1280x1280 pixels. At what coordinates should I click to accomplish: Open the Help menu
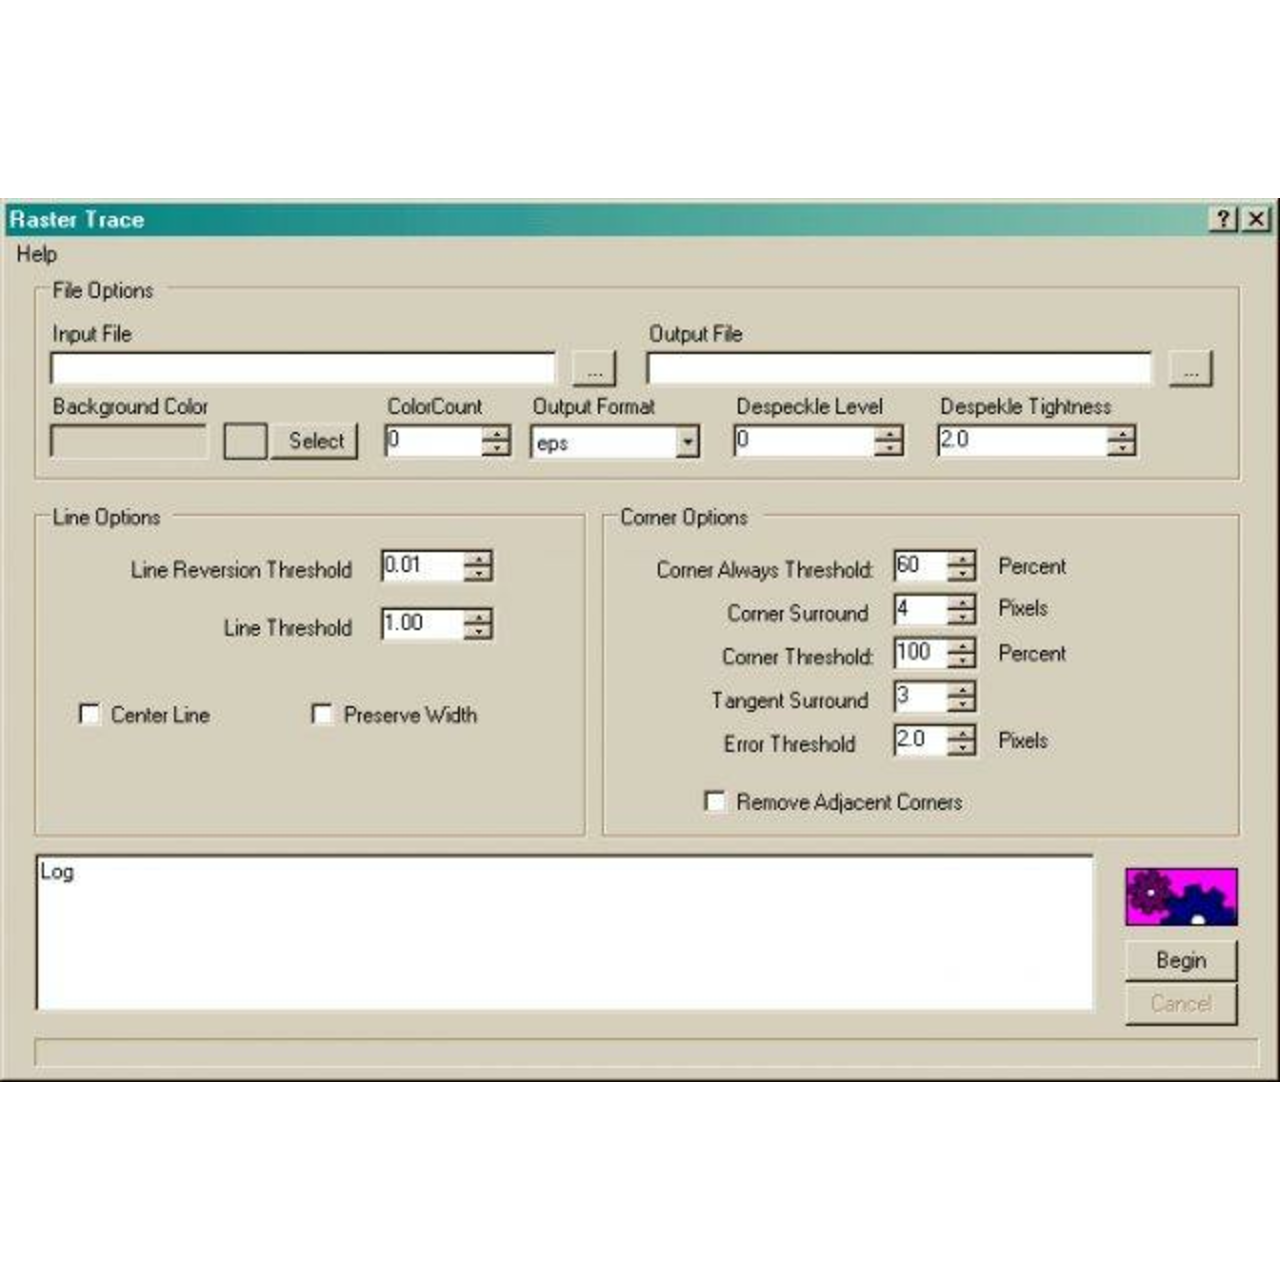click(36, 254)
